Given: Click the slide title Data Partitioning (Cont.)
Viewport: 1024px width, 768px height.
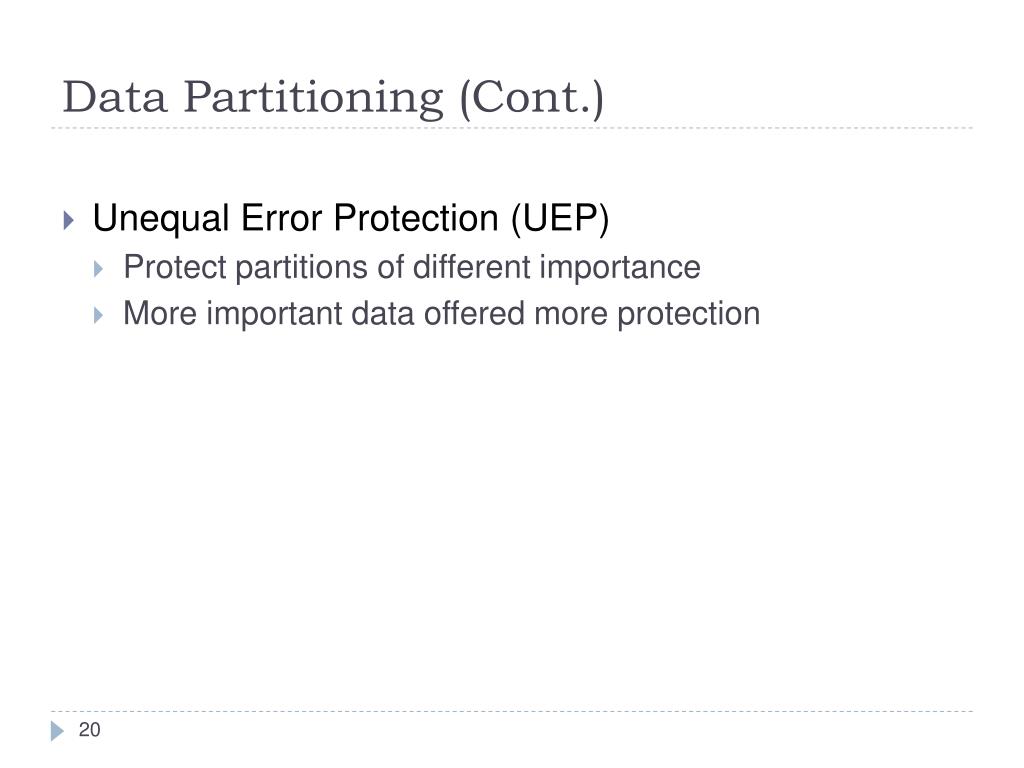Looking at the screenshot, I should coord(333,98).
